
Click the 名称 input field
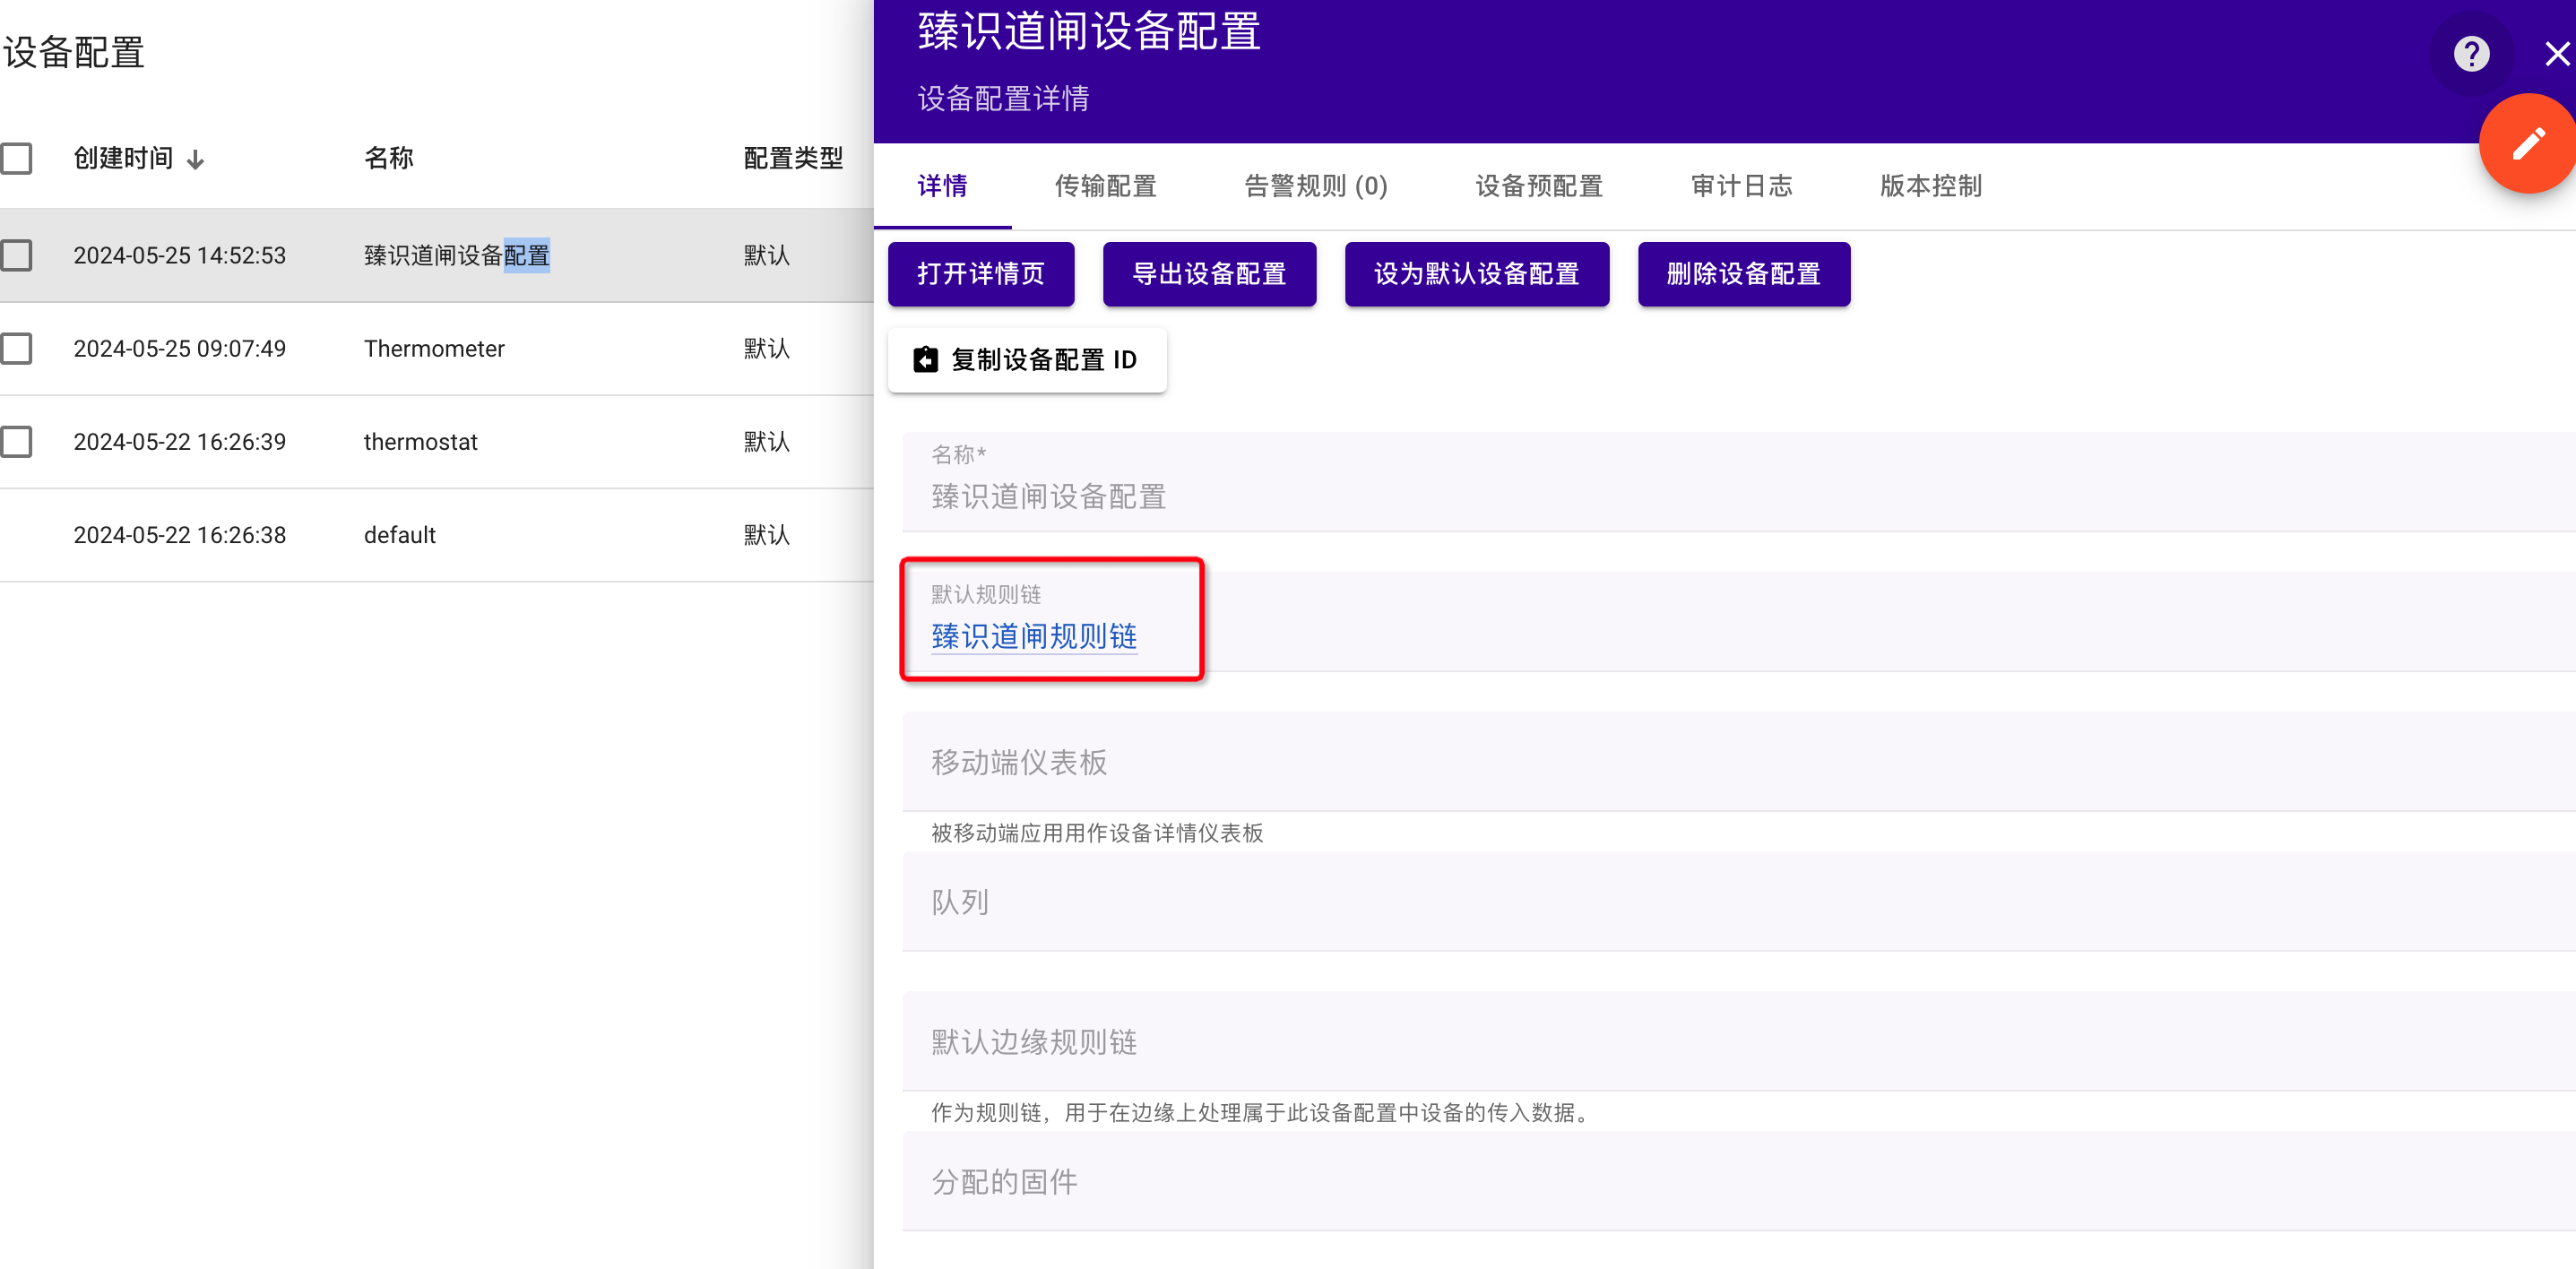(1738, 481)
